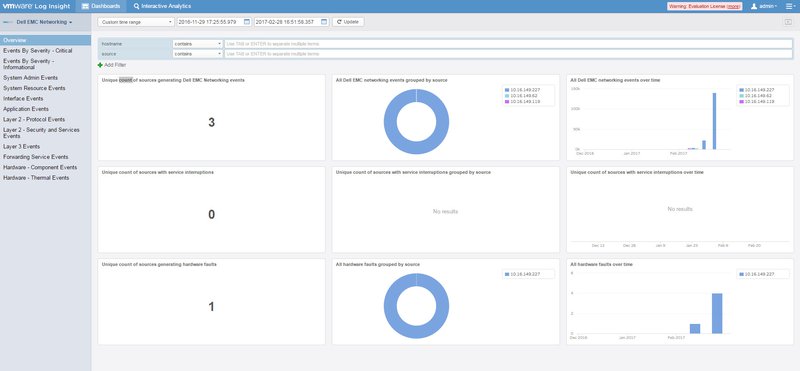Click 'All hardware faults grouped by source' title
800x371 pixels.
378,264
